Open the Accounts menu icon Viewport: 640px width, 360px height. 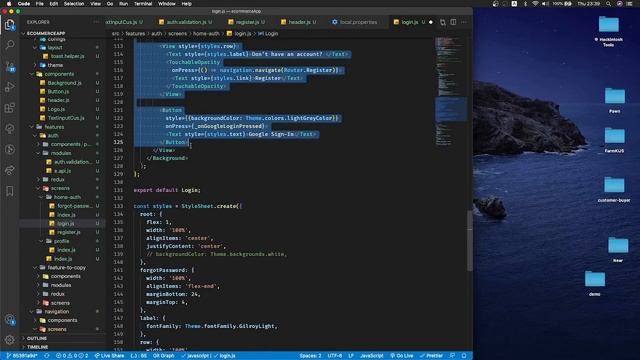[x=10, y=320]
